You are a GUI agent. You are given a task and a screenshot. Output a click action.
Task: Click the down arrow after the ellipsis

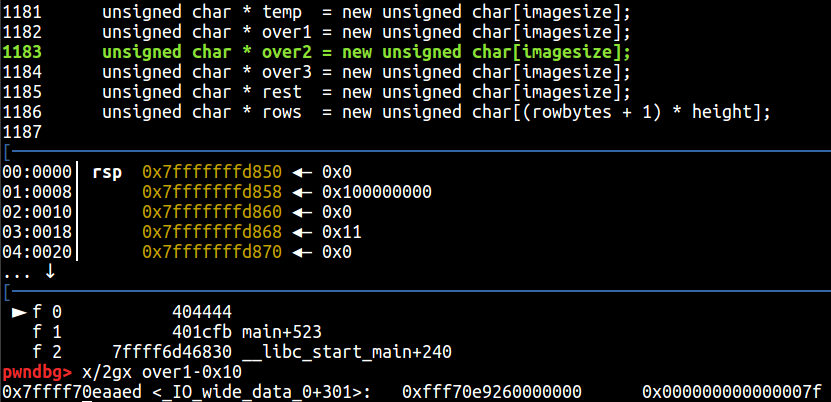pos(51,271)
